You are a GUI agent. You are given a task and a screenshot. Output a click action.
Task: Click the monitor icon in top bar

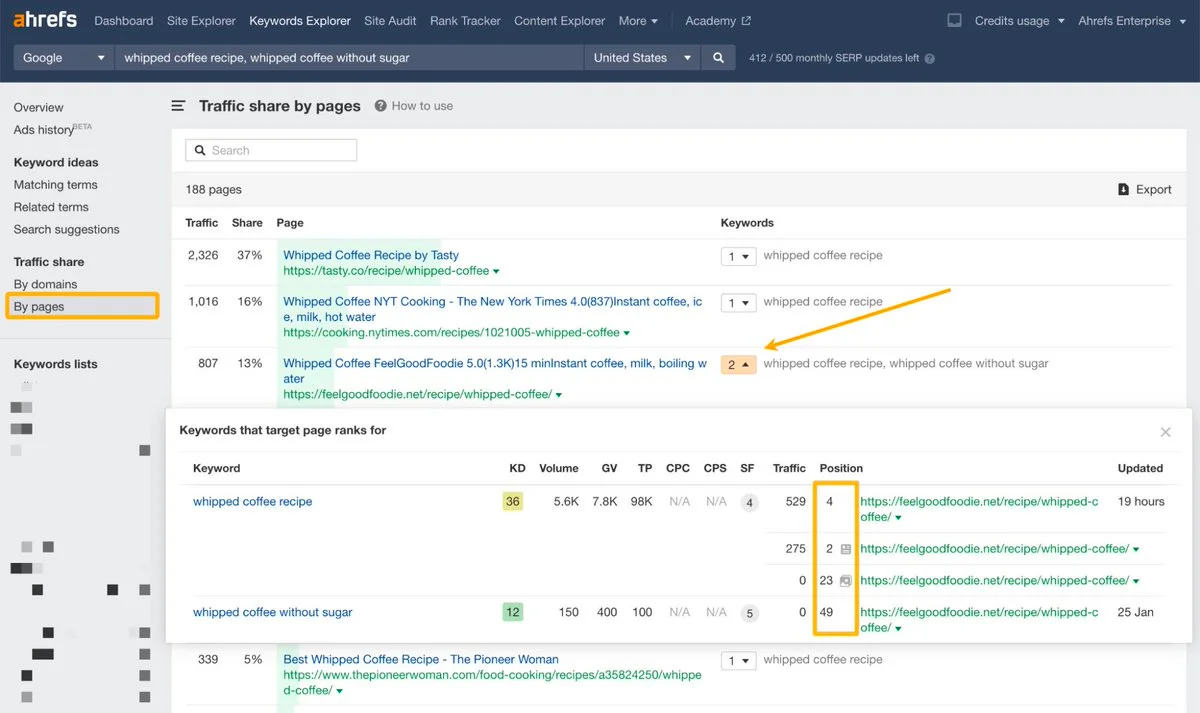pyautogui.click(x=954, y=21)
